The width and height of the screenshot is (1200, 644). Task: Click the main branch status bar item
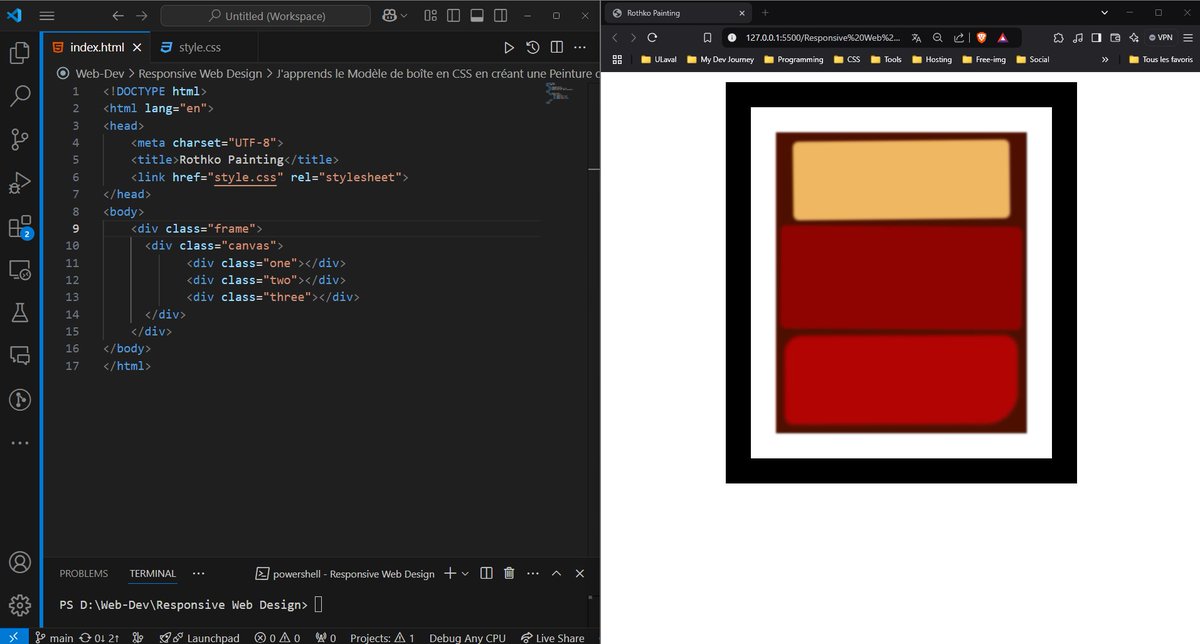54,637
